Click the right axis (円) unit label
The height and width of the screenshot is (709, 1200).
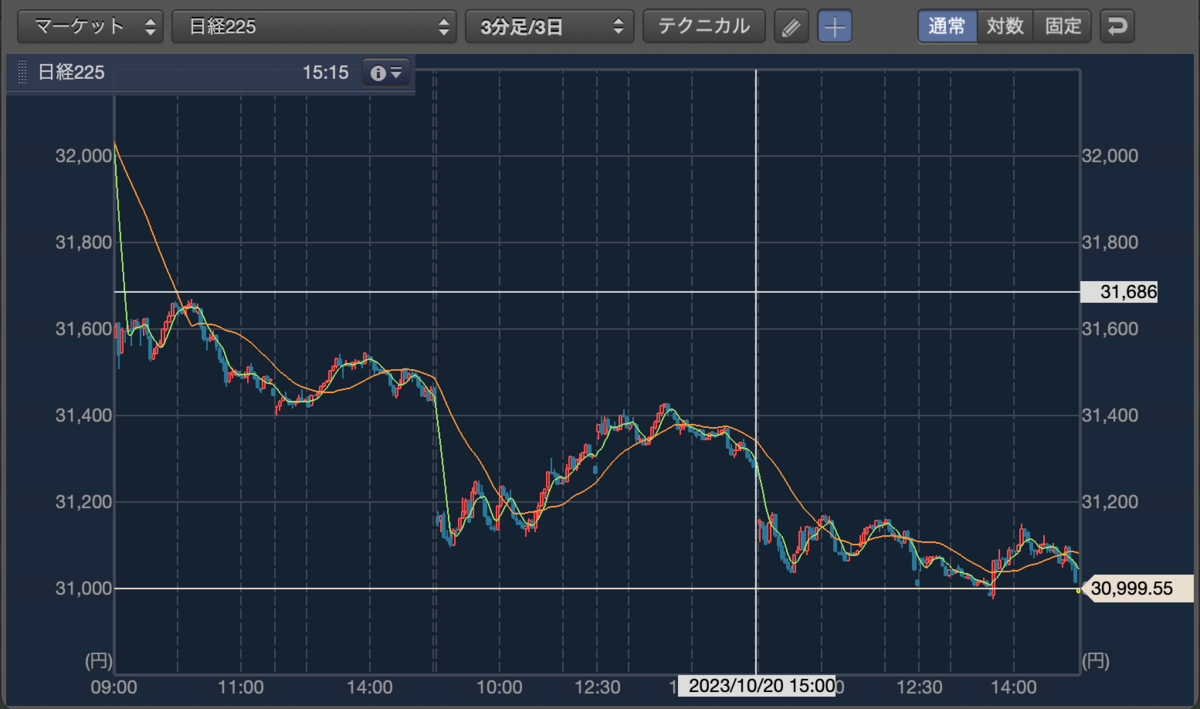click(1096, 660)
